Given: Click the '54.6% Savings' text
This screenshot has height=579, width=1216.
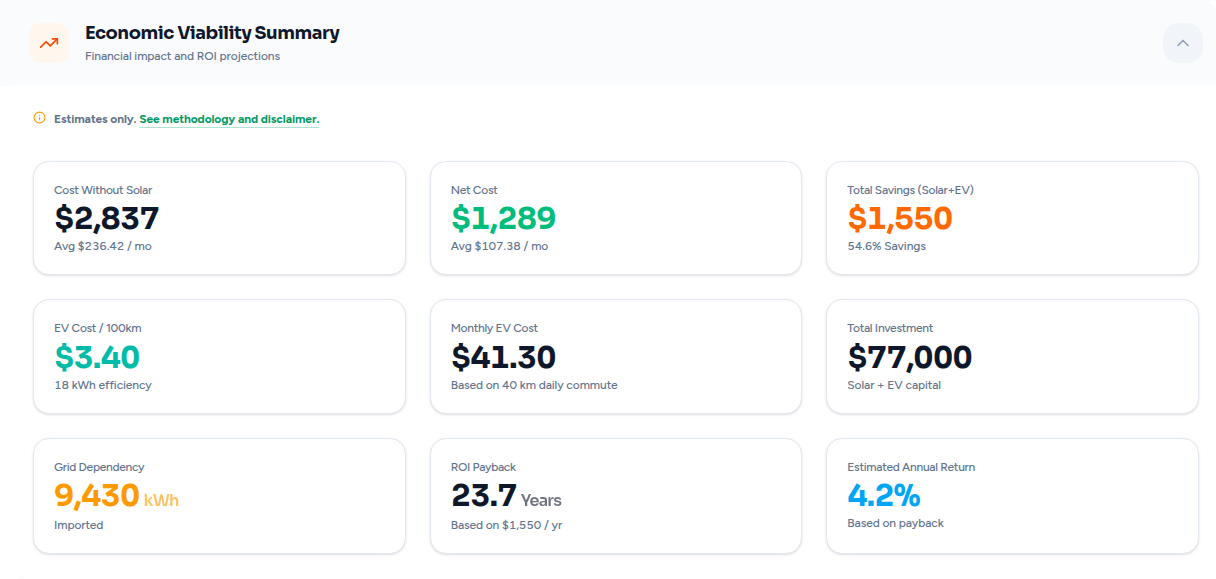Looking at the screenshot, I should coord(886,246).
